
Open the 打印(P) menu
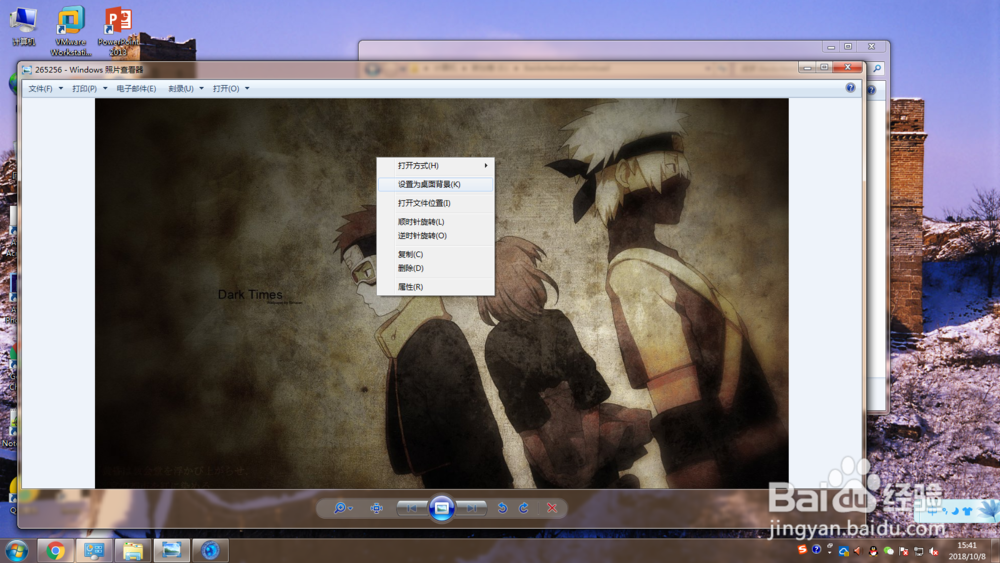pyautogui.click(x=89, y=89)
